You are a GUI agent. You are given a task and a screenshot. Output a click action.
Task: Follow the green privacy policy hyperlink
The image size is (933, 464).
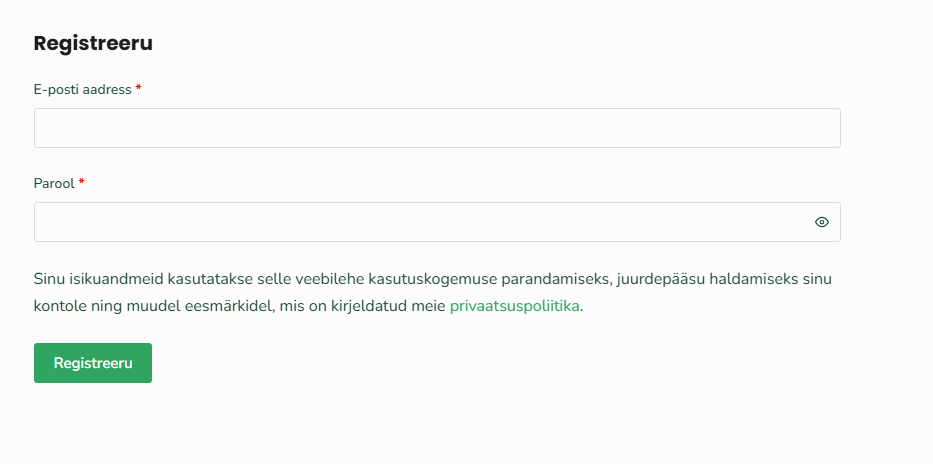[514, 306]
